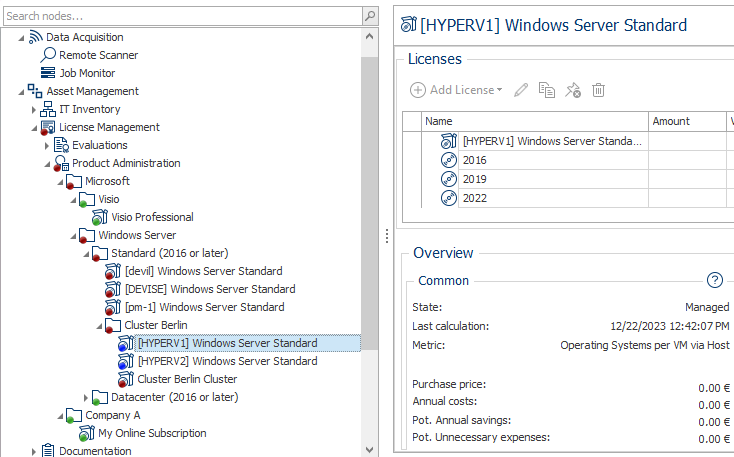The image size is (734, 457).
Task: Expand the IT Inventory node
Action: [x=34, y=109]
